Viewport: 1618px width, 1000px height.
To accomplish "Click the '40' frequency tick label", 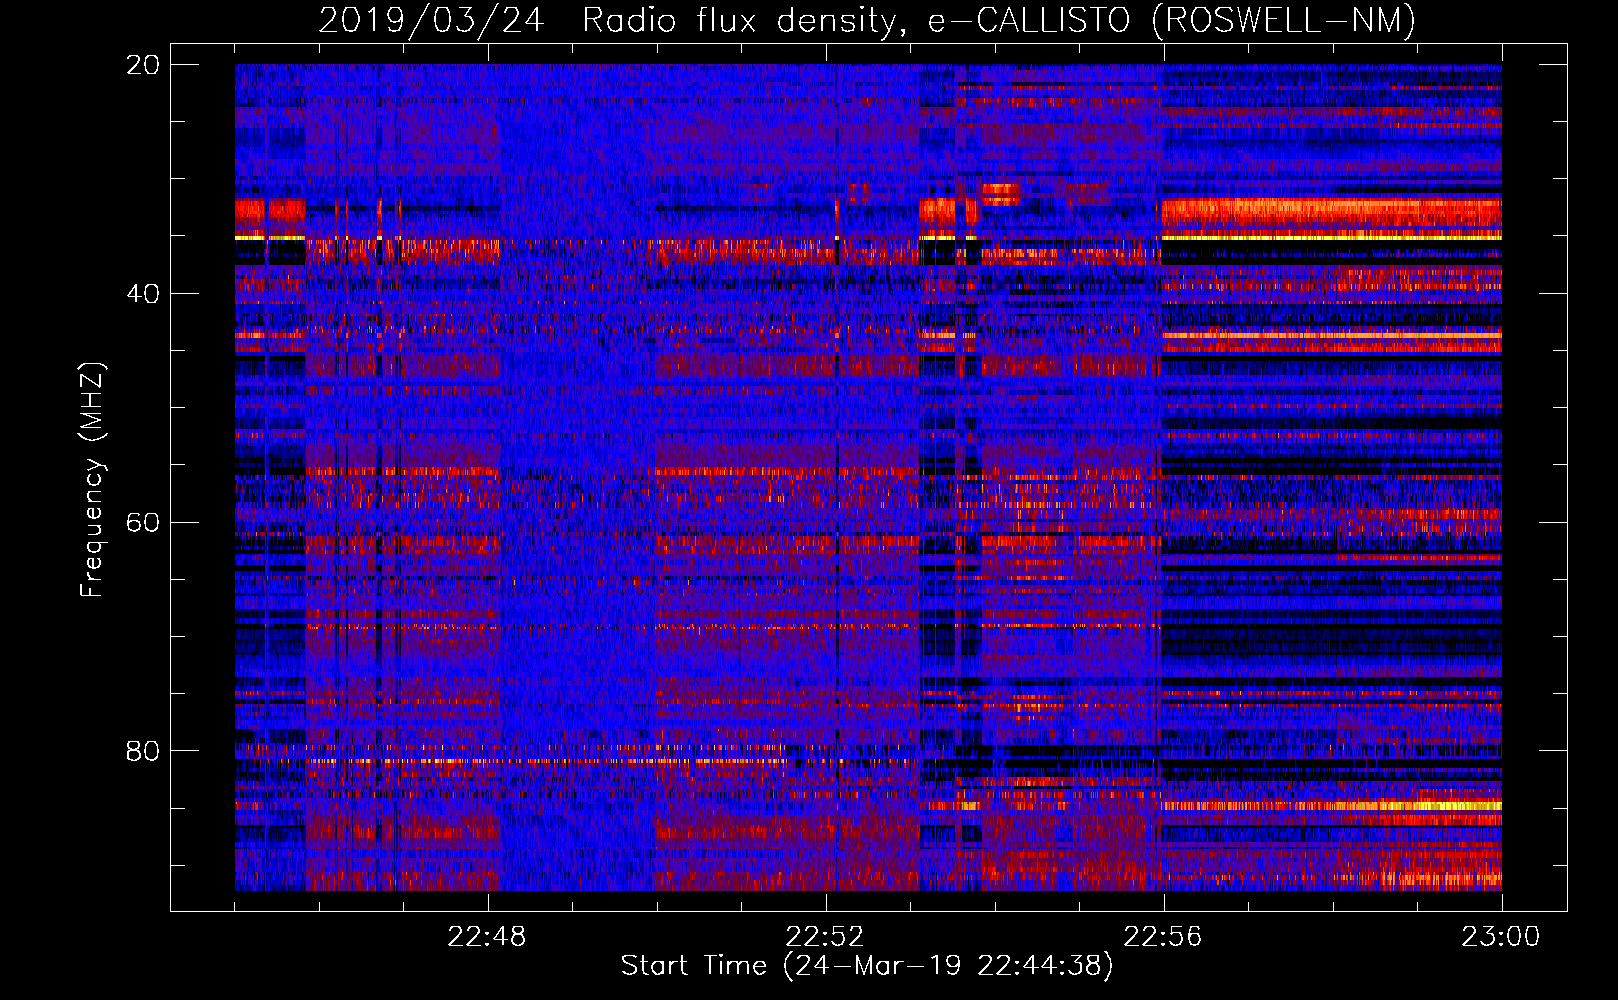I will pyautogui.click(x=142, y=294).
